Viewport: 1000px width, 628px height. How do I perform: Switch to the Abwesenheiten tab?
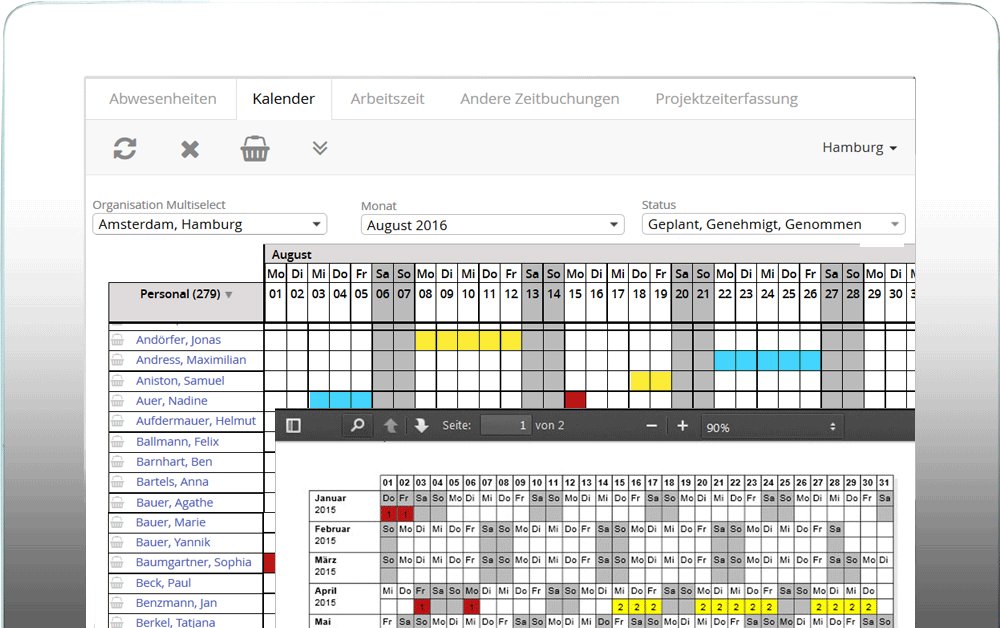click(x=164, y=98)
